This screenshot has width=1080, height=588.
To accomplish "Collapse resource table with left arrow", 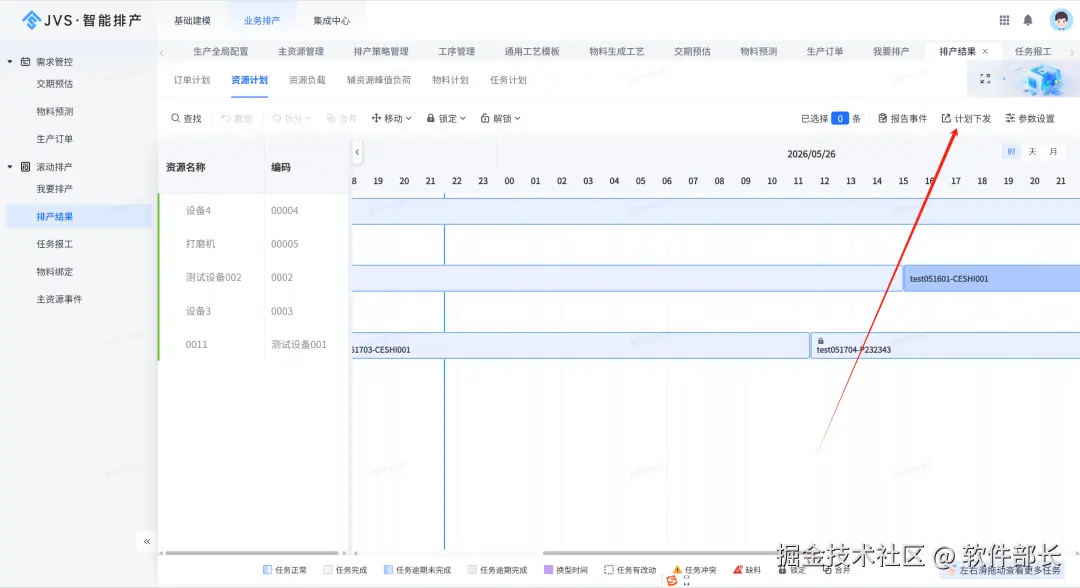I will [x=357, y=152].
